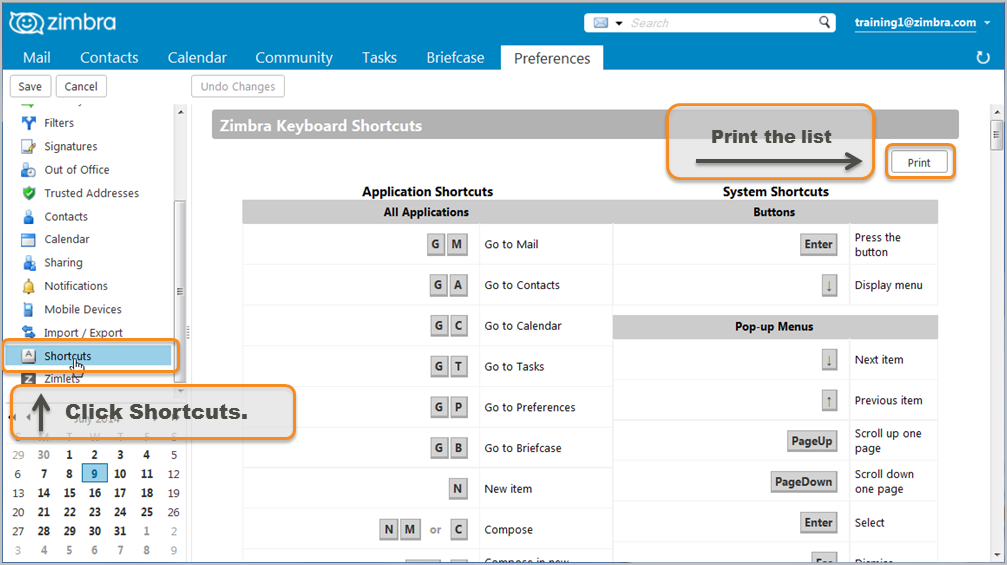The height and width of the screenshot is (565, 1007).
Task: Click the Notifications bell icon
Action: [x=28, y=286]
